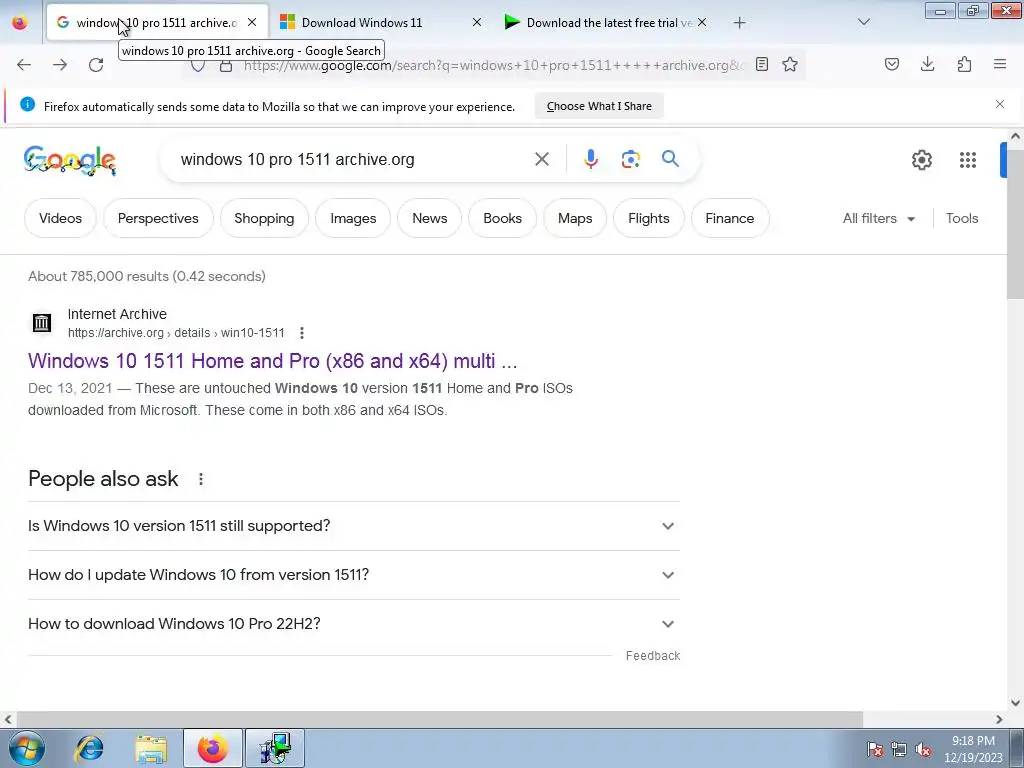The height and width of the screenshot is (768, 1024).
Task: Click the network tray icon
Action: point(899,750)
